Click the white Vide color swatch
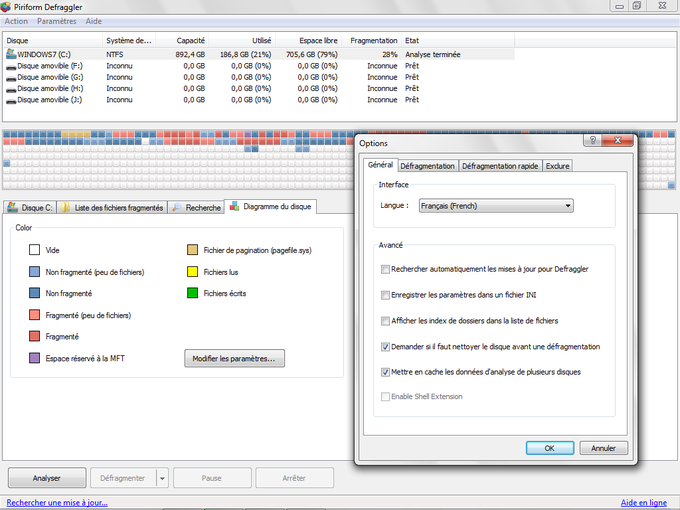 coord(35,250)
